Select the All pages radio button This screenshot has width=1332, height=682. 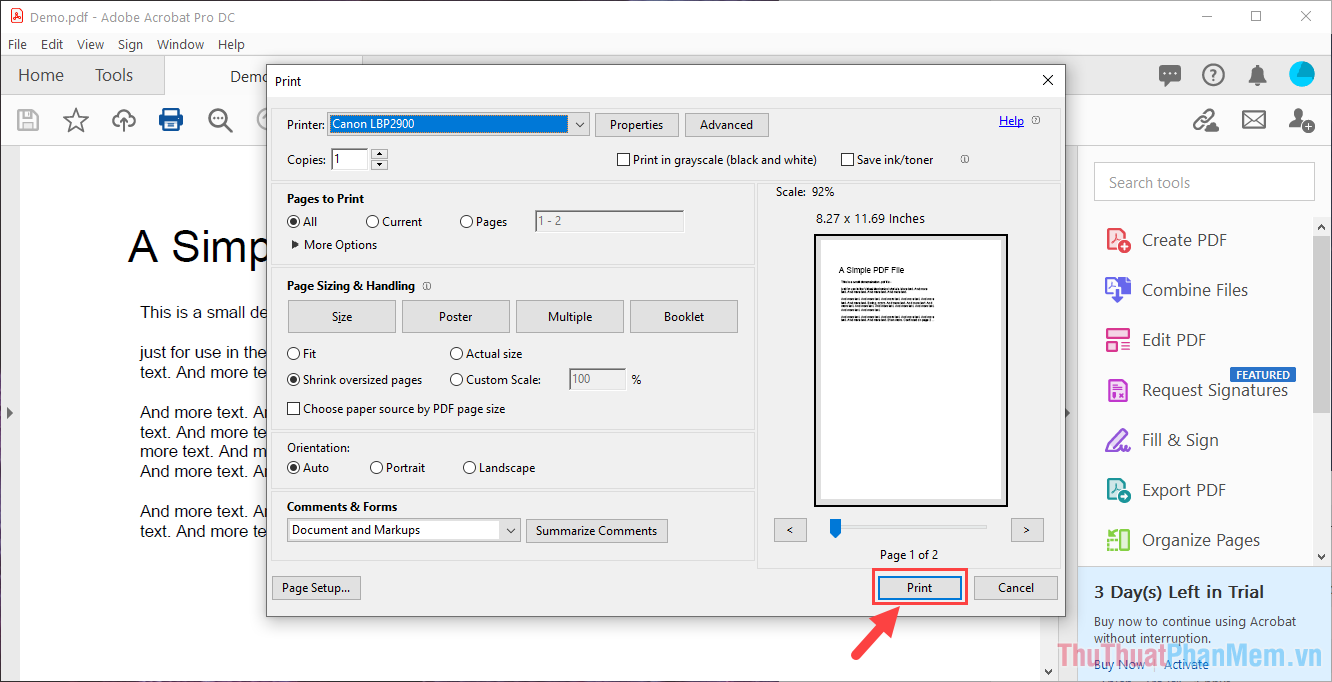click(294, 222)
